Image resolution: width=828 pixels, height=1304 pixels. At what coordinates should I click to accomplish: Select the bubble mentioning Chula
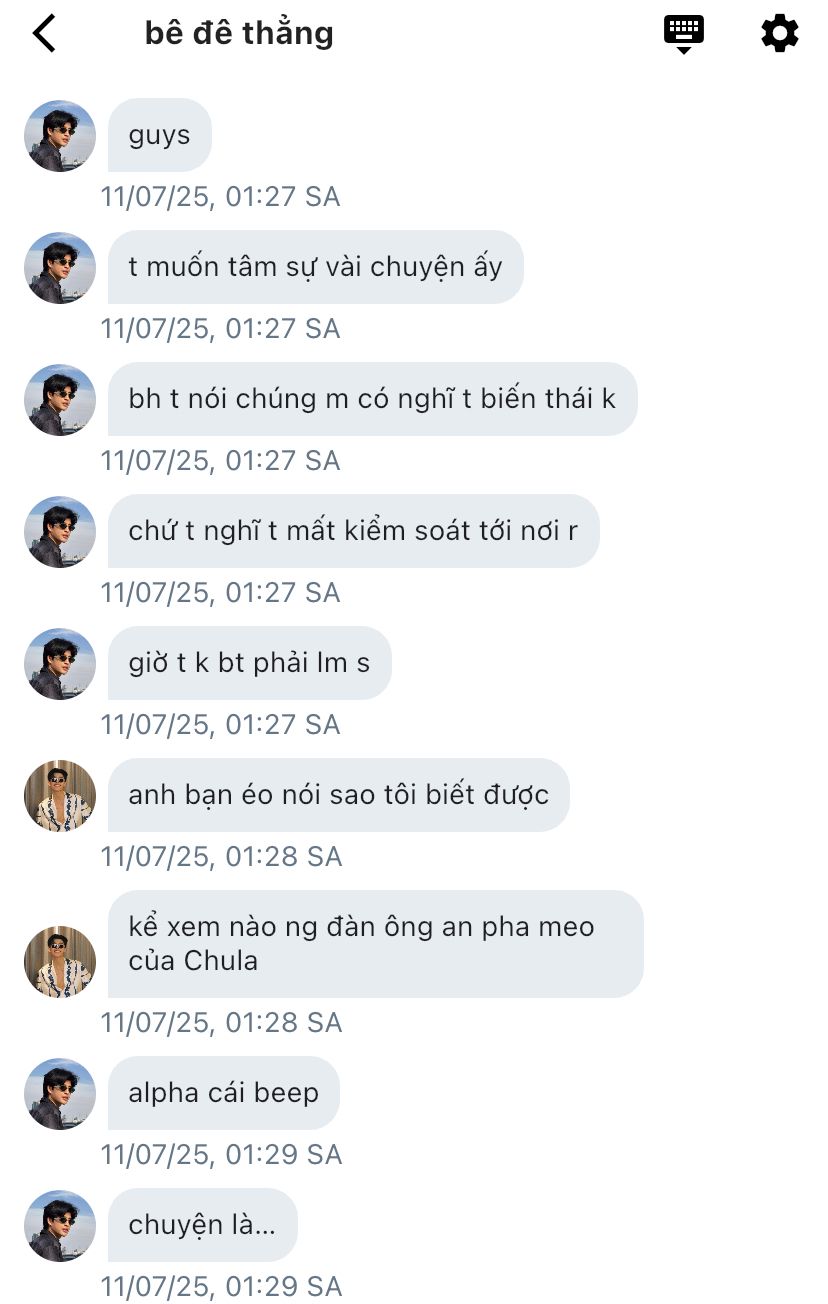click(376, 944)
